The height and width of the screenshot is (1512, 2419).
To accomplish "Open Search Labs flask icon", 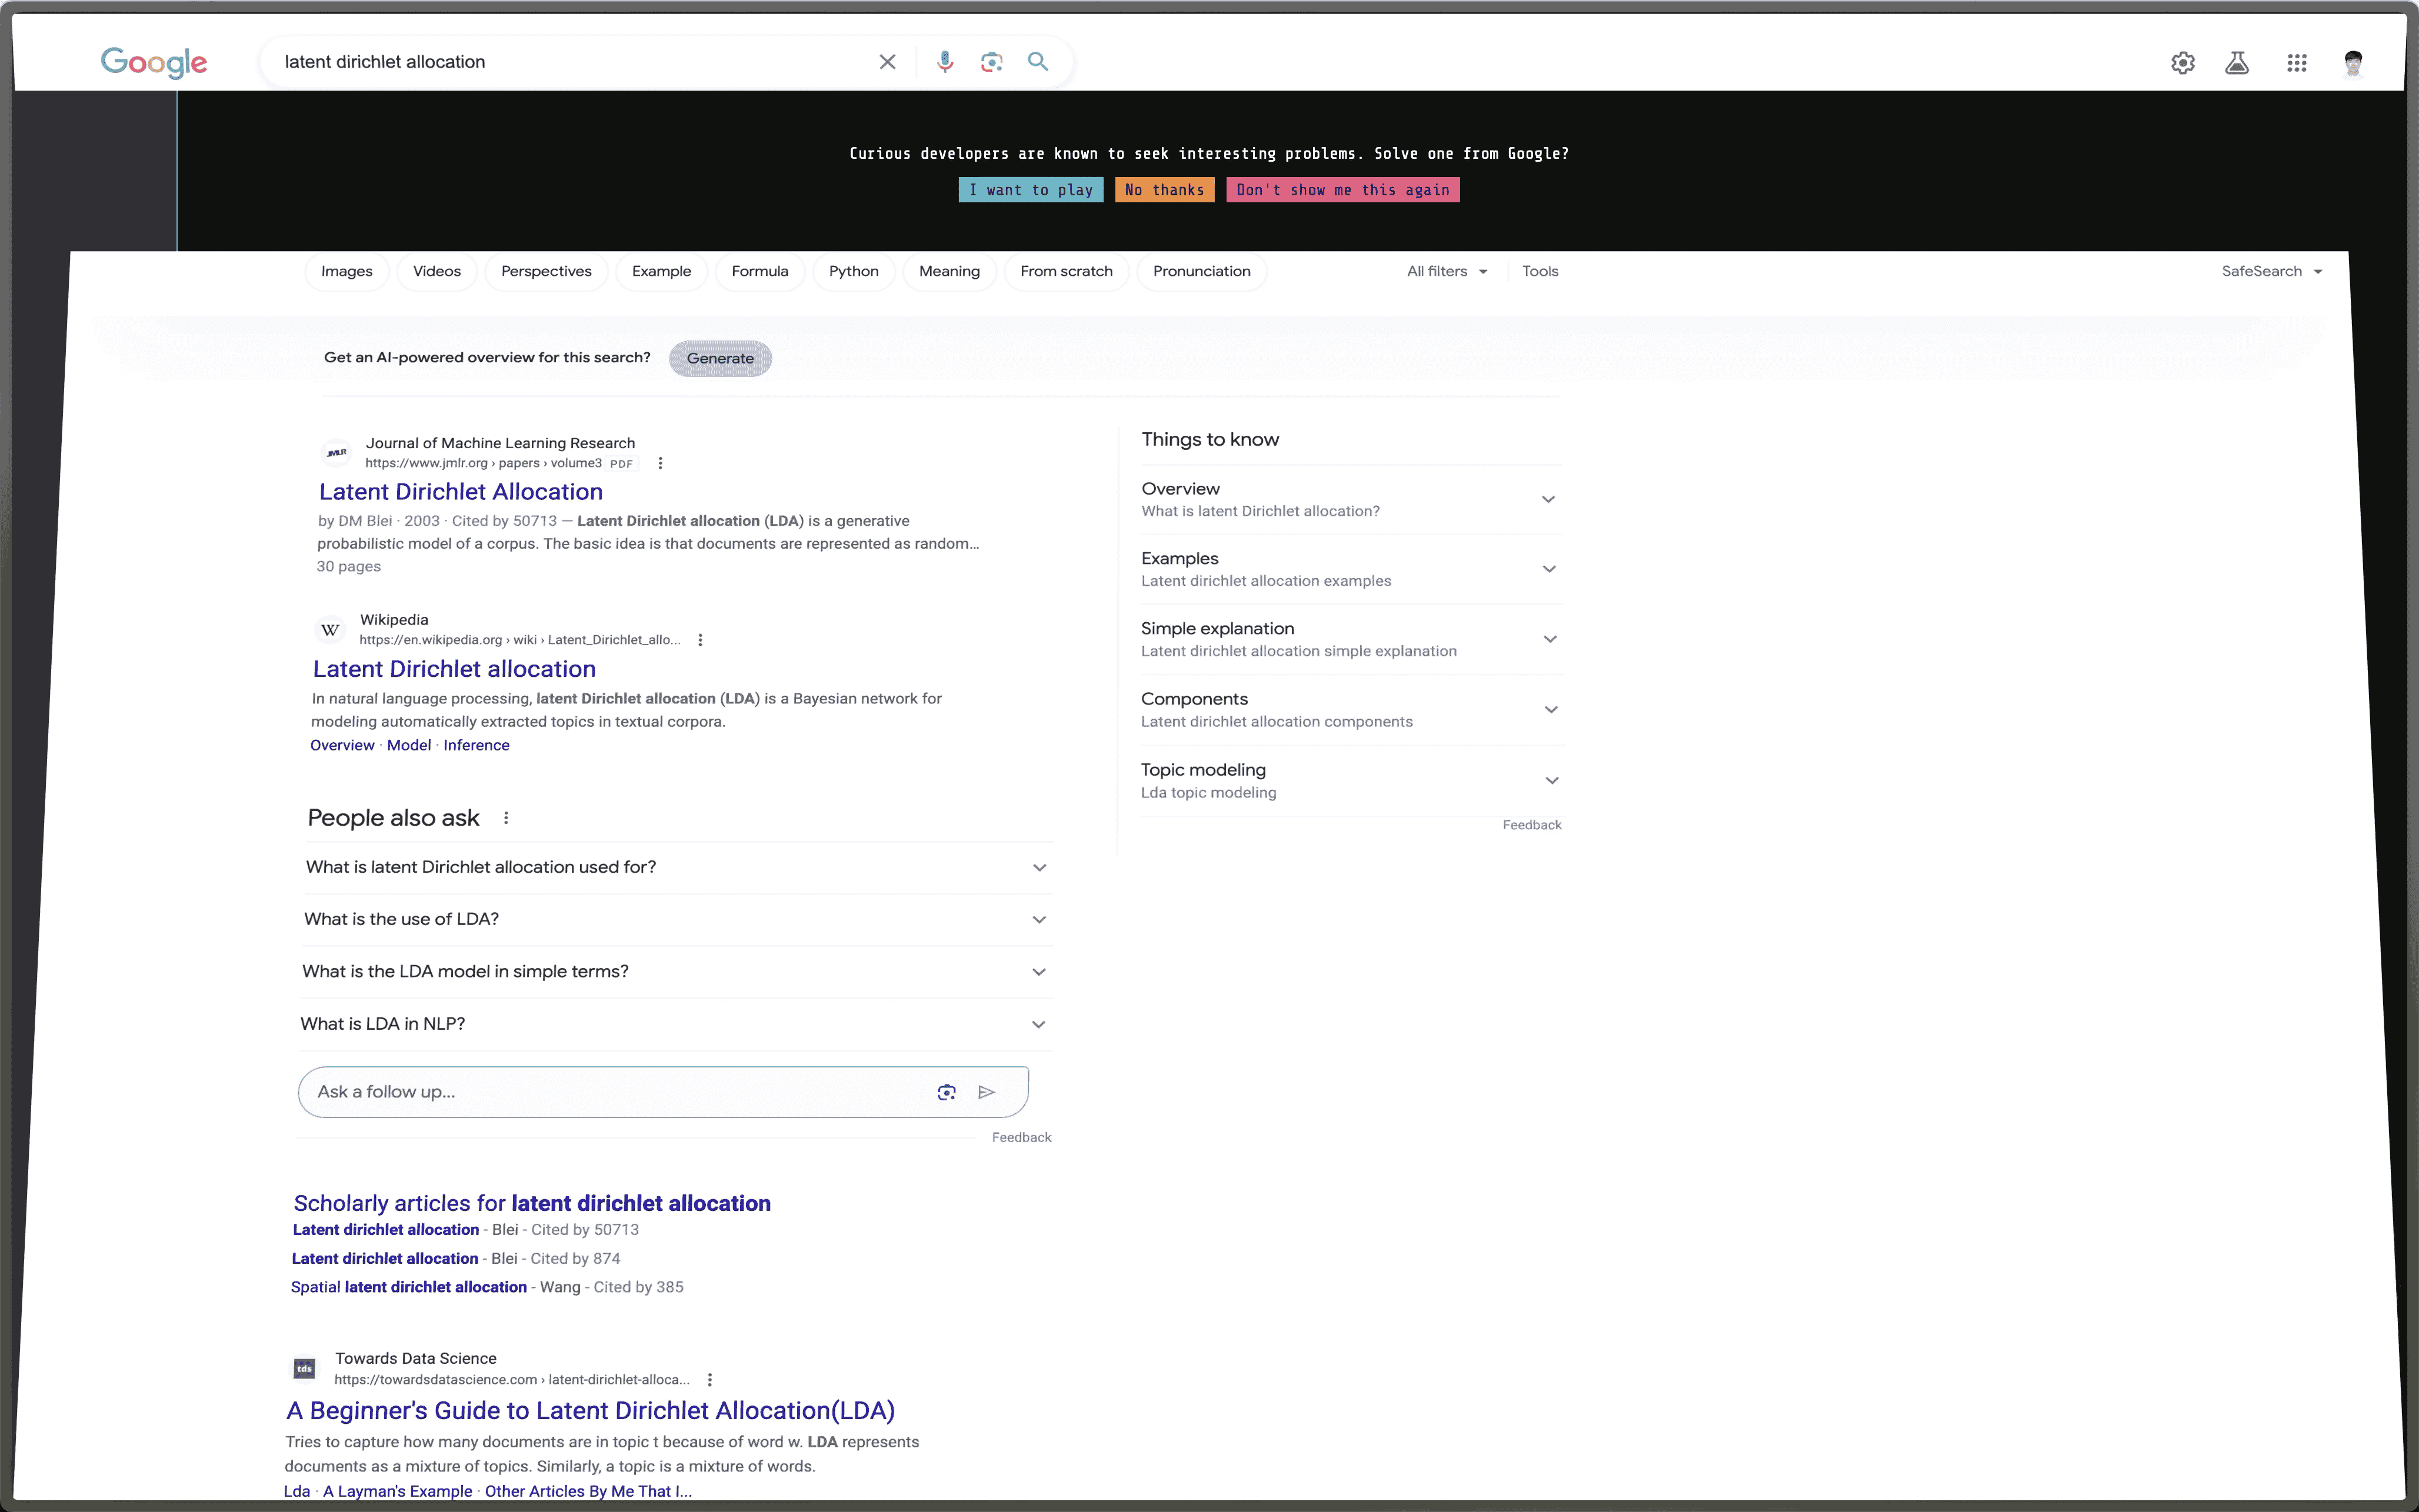I will [2237, 63].
